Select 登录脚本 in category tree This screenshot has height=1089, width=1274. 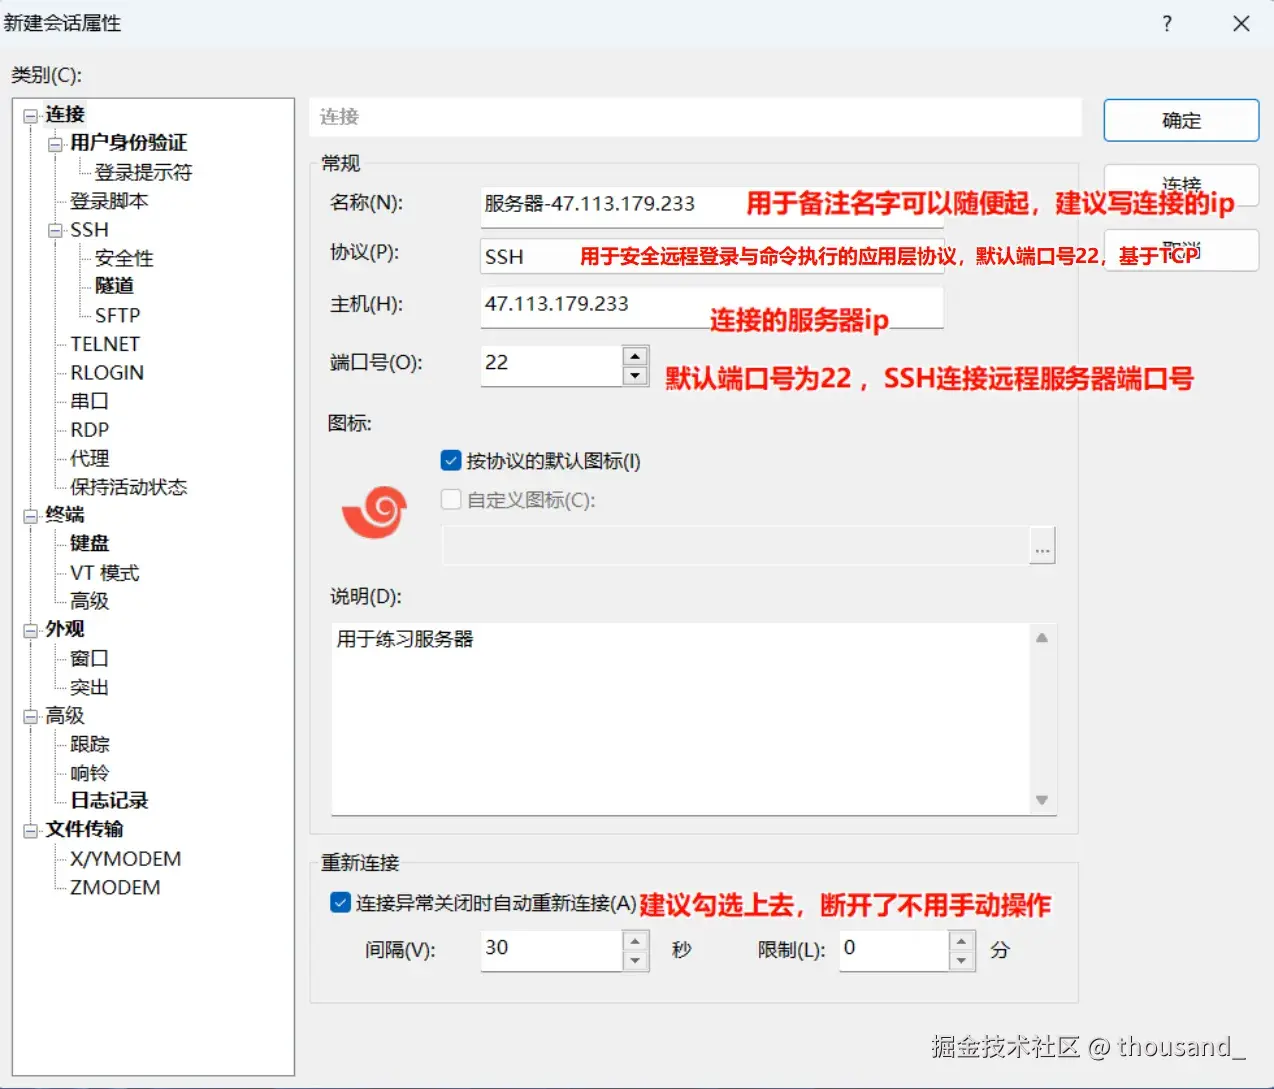pyautogui.click(x=109, y=201)
